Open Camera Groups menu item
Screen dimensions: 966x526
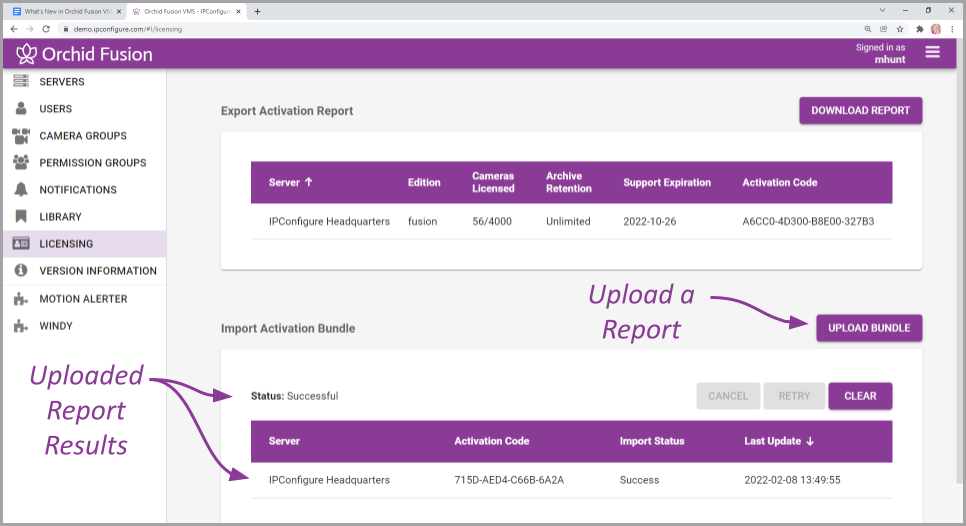[83, 136]
